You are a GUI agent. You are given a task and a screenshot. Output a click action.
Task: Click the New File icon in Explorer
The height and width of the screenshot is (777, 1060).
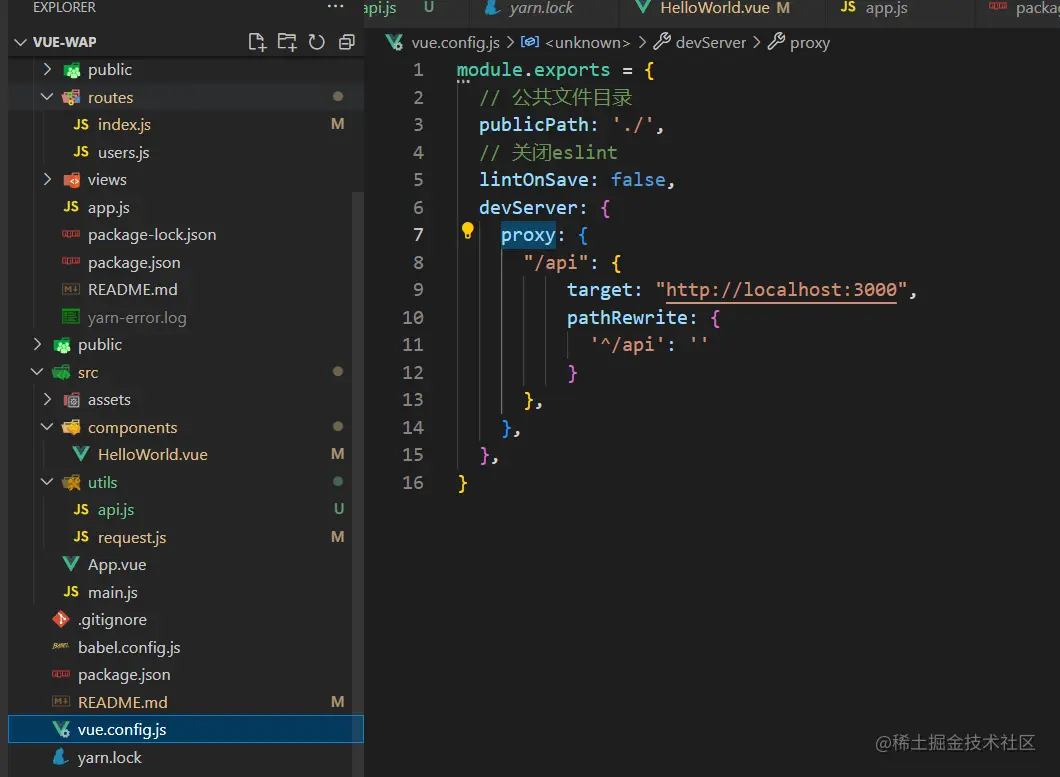257,42
